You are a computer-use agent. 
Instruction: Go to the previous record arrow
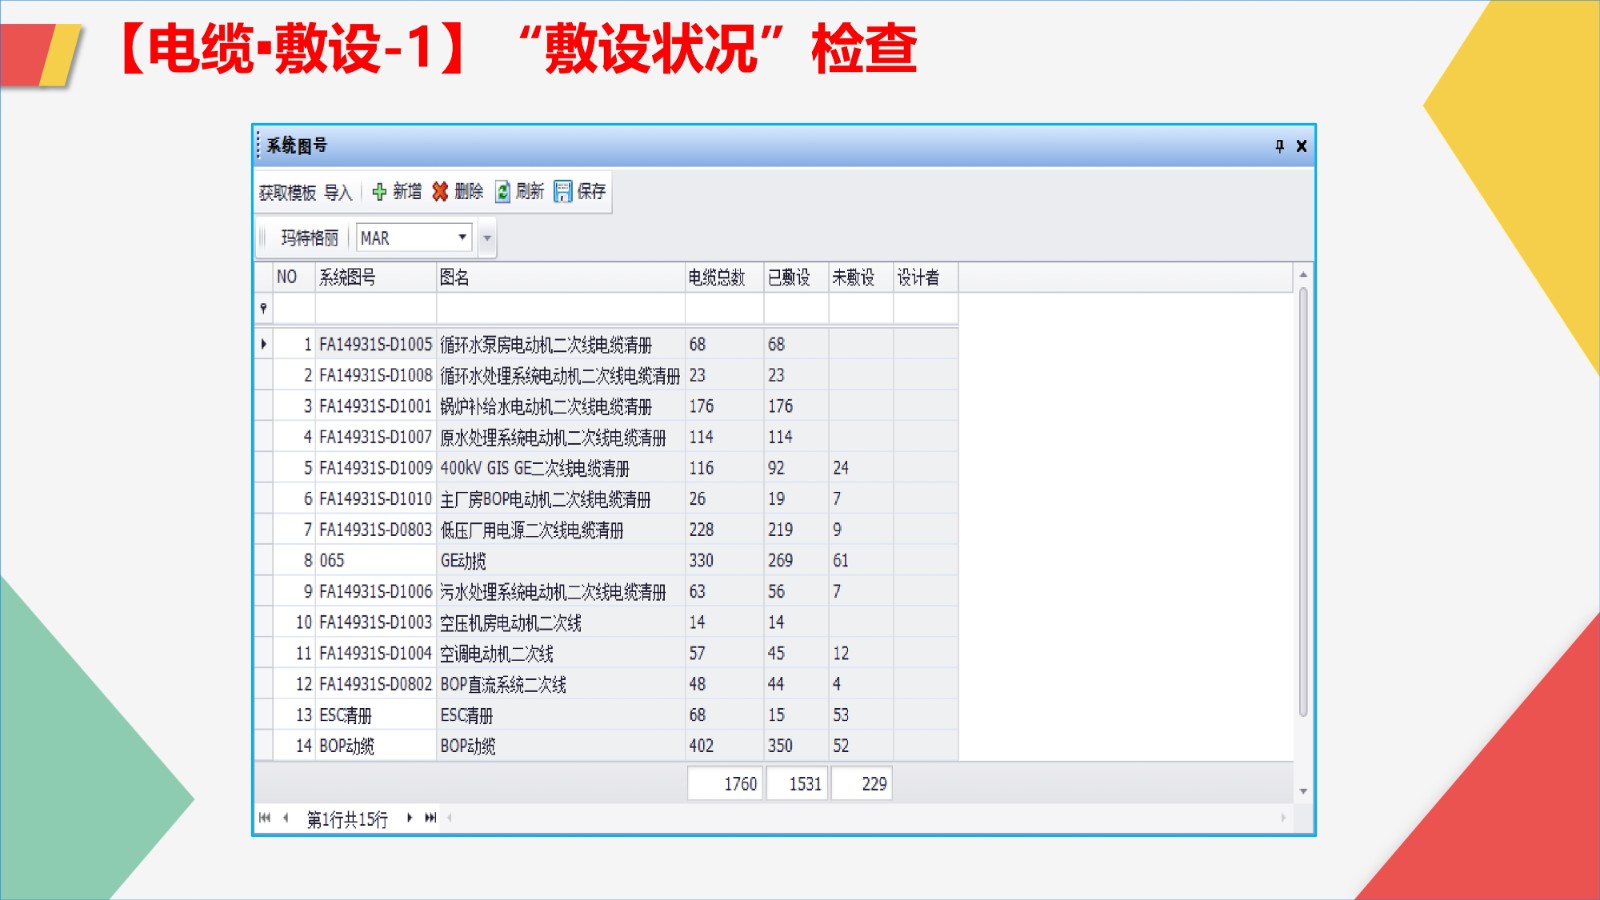tap(286, 818)
